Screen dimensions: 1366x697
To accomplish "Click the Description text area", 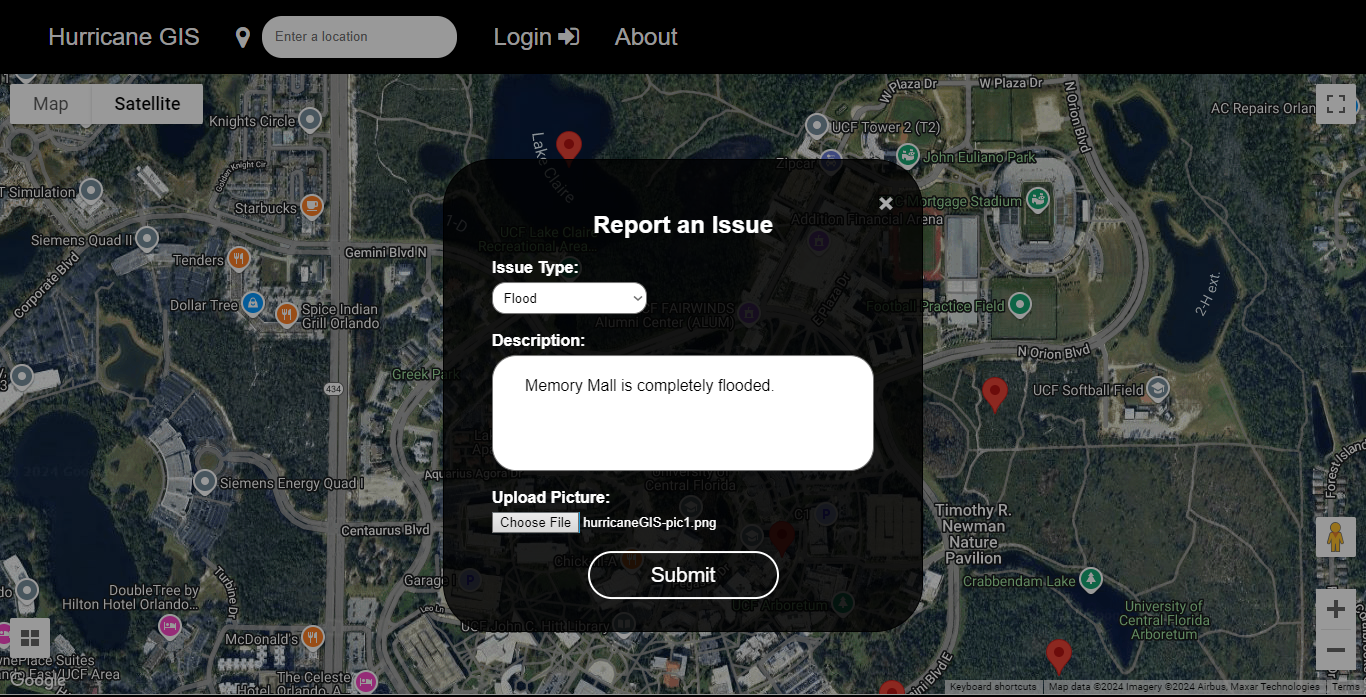I will pyautogui.click(x=683, y=413).
